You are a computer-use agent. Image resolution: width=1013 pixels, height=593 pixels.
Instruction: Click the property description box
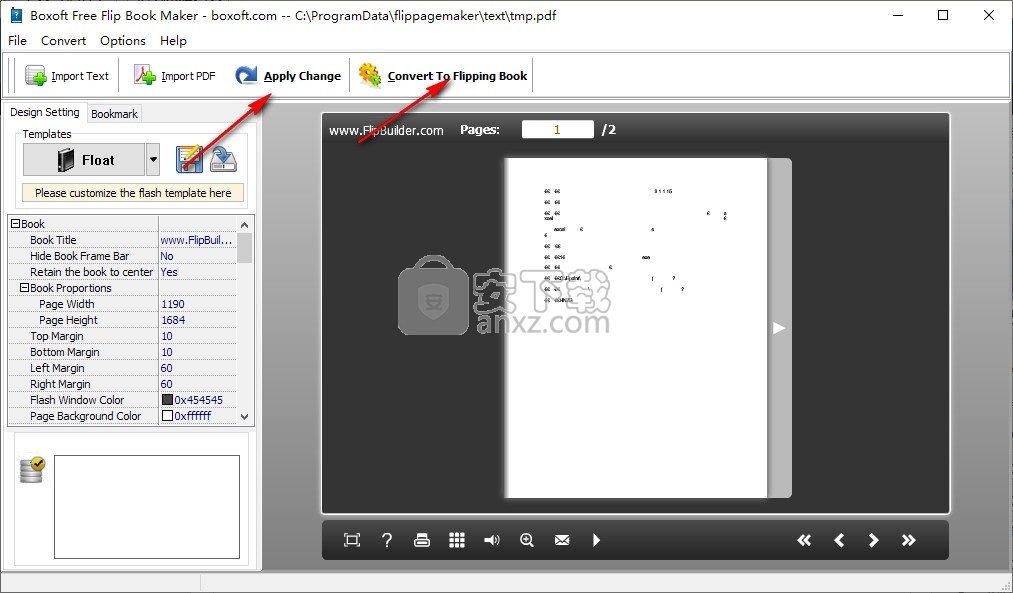[x=147, y=507]
